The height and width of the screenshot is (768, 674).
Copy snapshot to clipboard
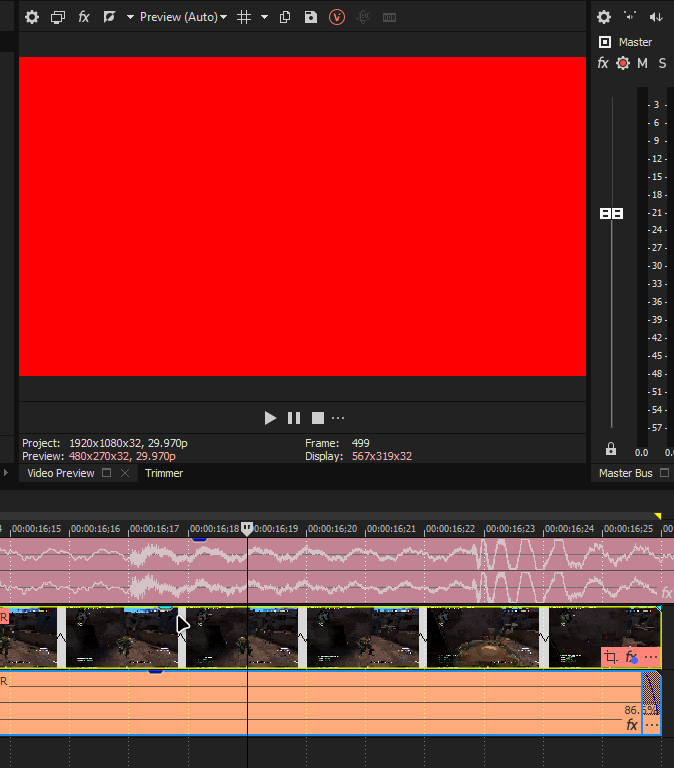[286, 17]
